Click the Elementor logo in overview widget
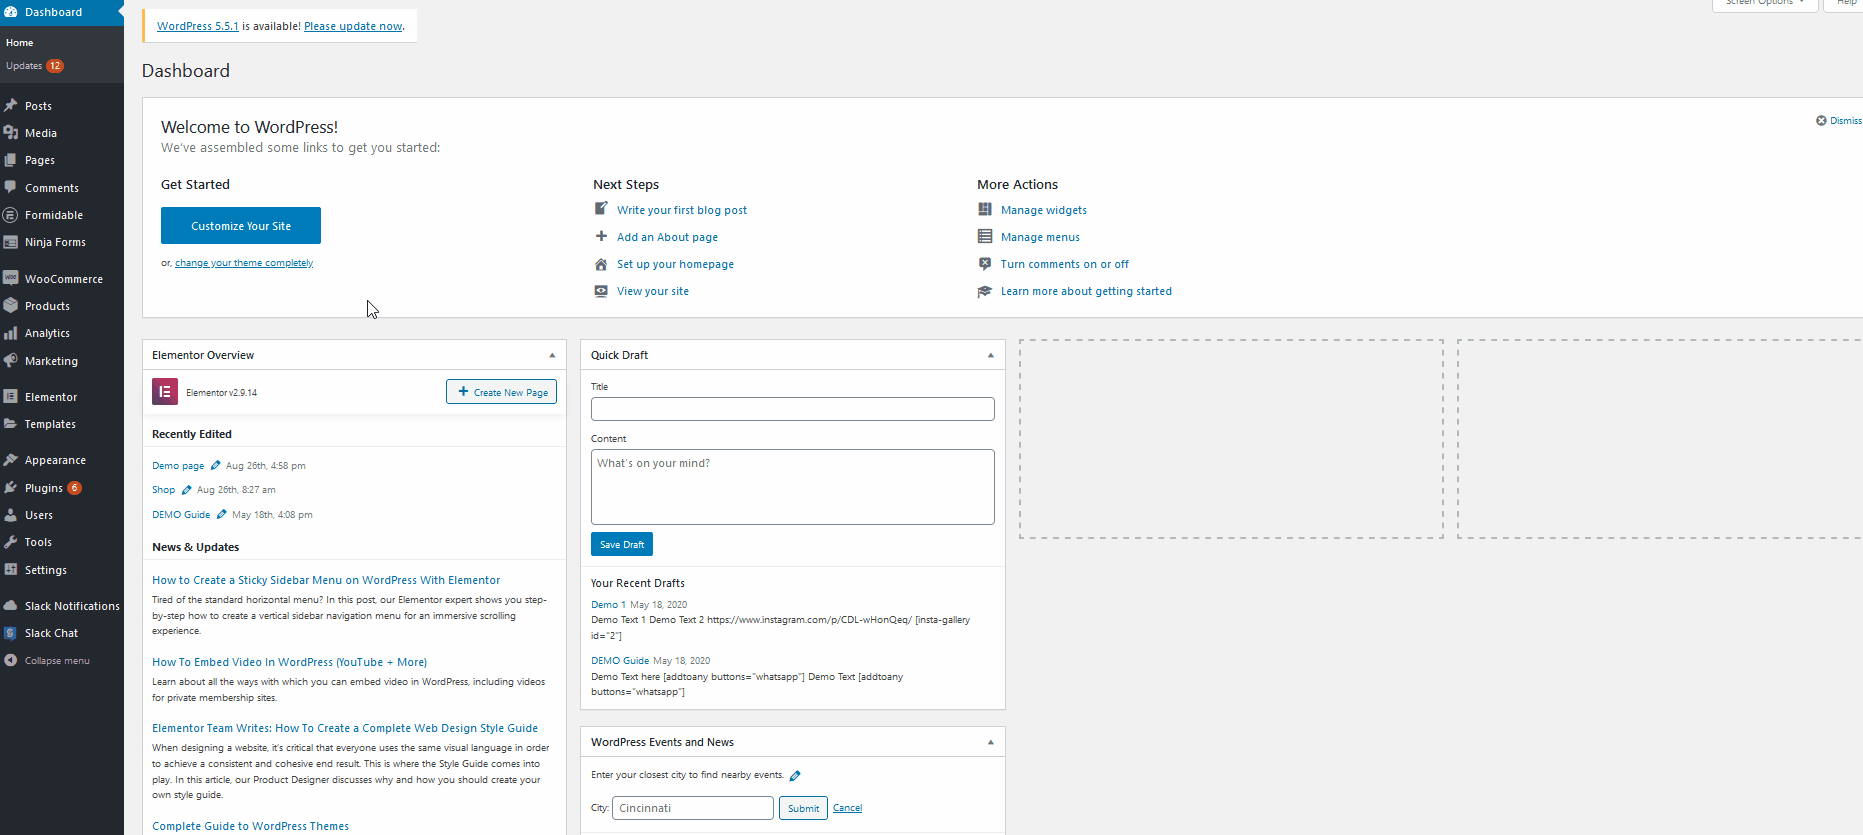Screen dimensions: 1863x835 [x=165, y=392]
